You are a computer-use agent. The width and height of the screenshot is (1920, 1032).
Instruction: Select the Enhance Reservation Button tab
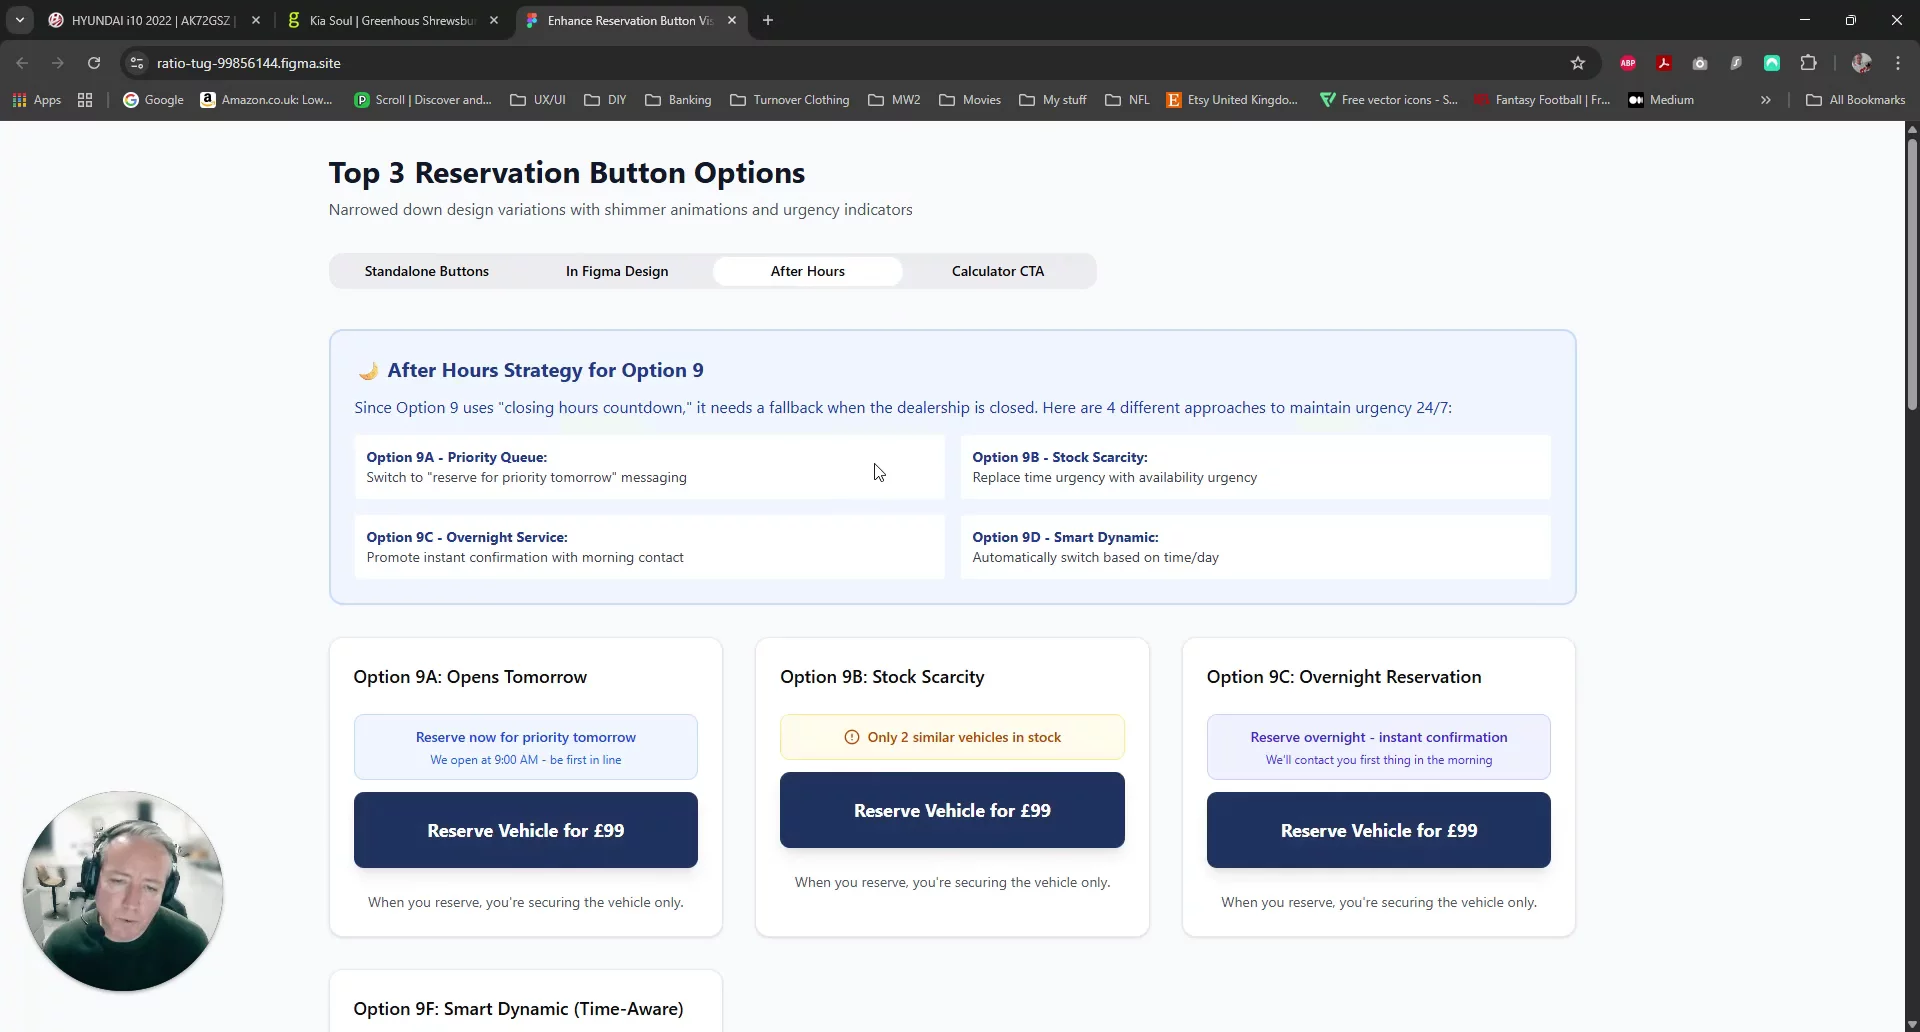(618, 20)
